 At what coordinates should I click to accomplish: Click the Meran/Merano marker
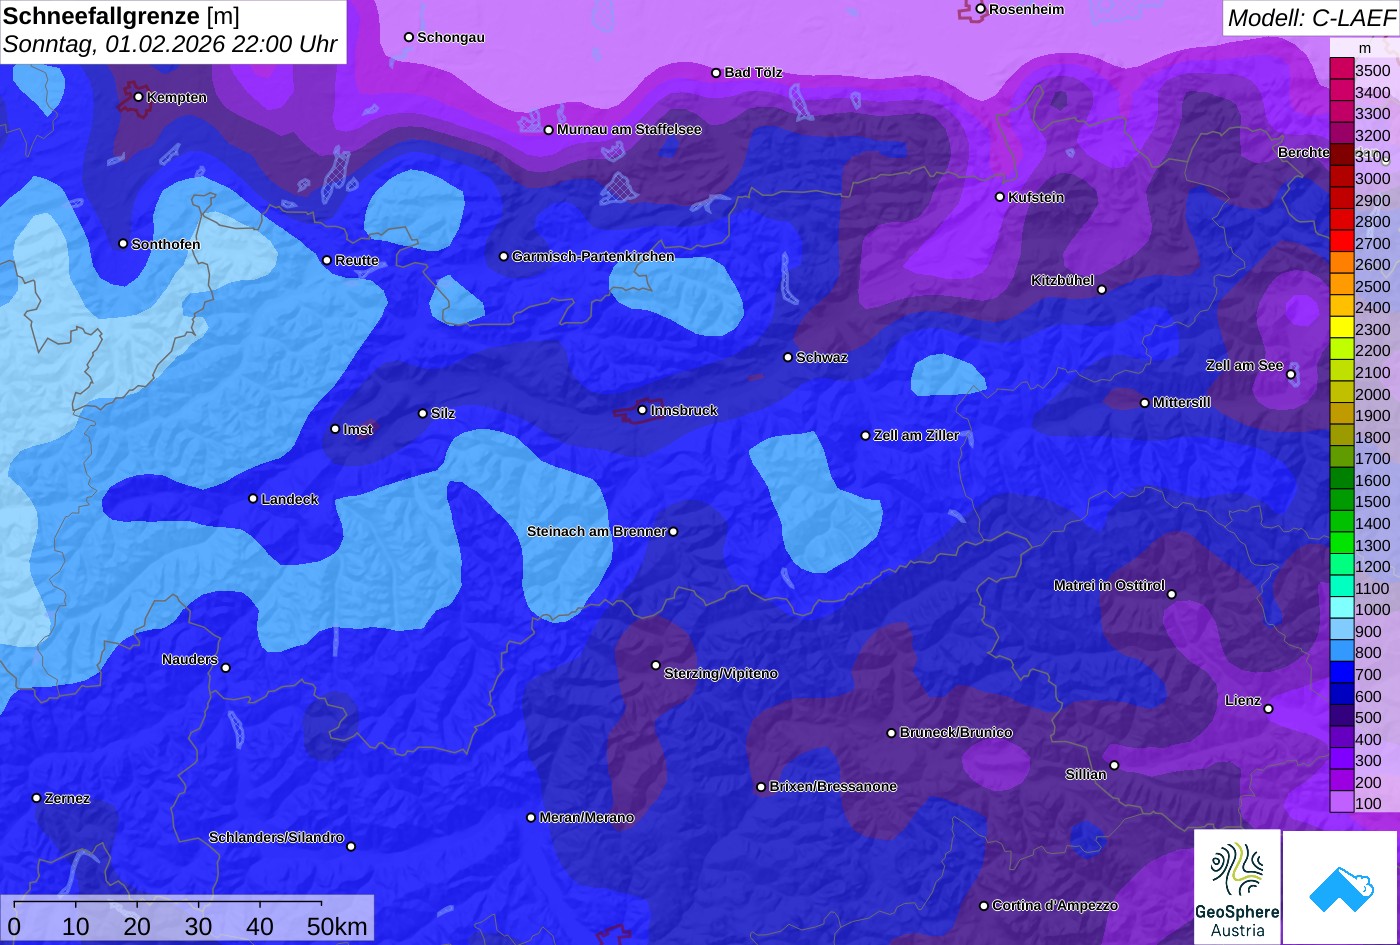click(531, 817)
